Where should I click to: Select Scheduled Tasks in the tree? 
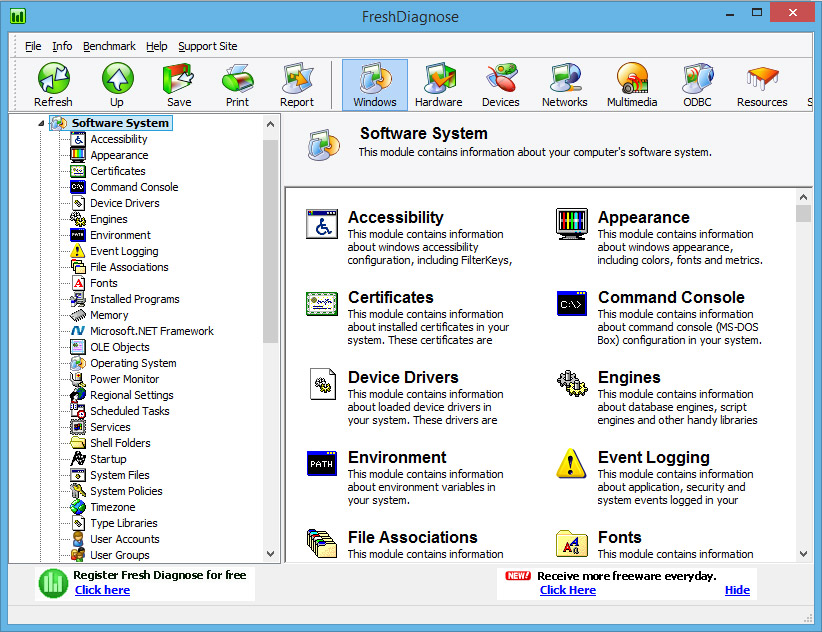coord(129,411)
